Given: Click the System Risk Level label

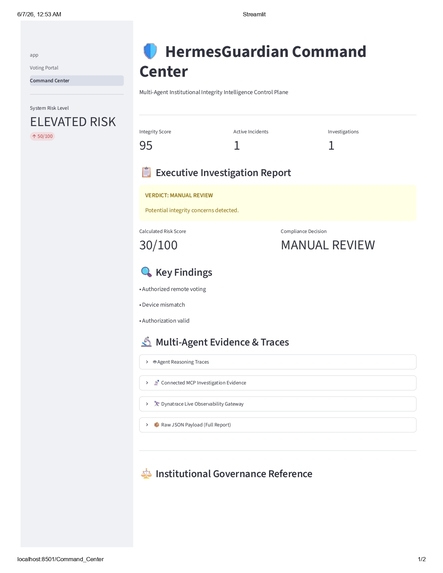Looking at the screenshot, I should (49, 108).
